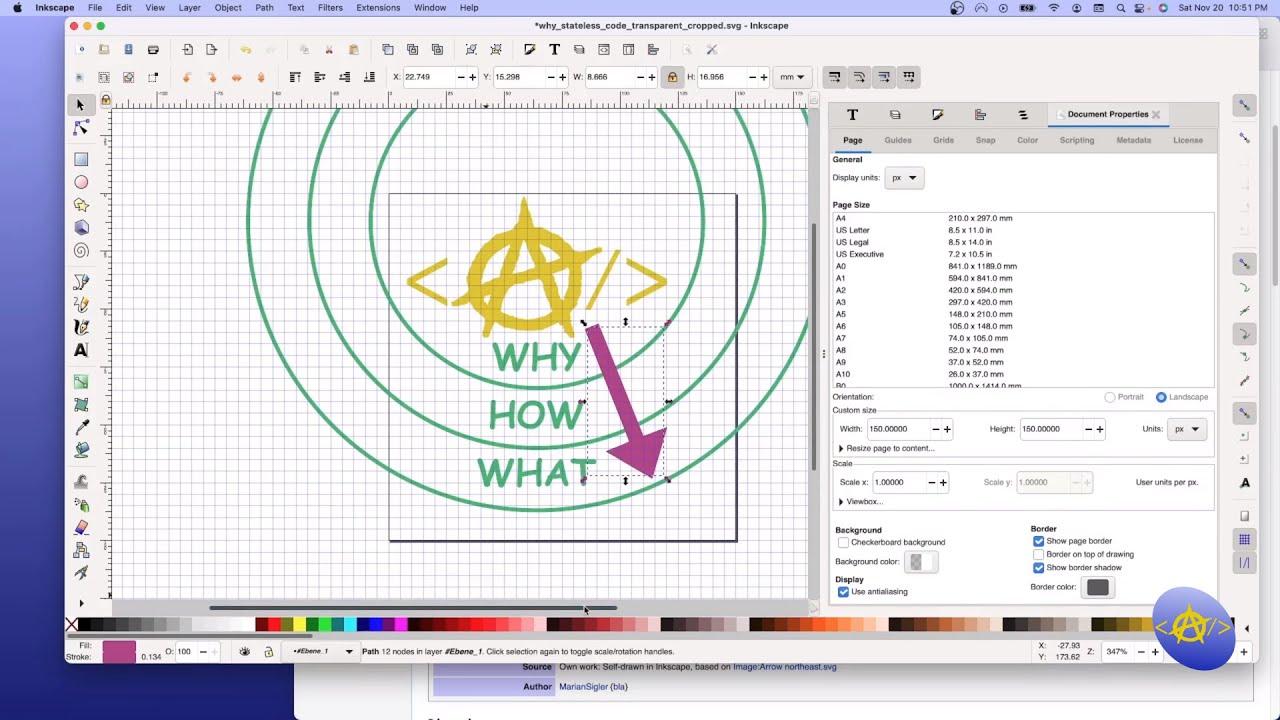This screenshot has width=1280, height=720.
Task: Open the XML editor from toolbar
Action: point(604,49)
